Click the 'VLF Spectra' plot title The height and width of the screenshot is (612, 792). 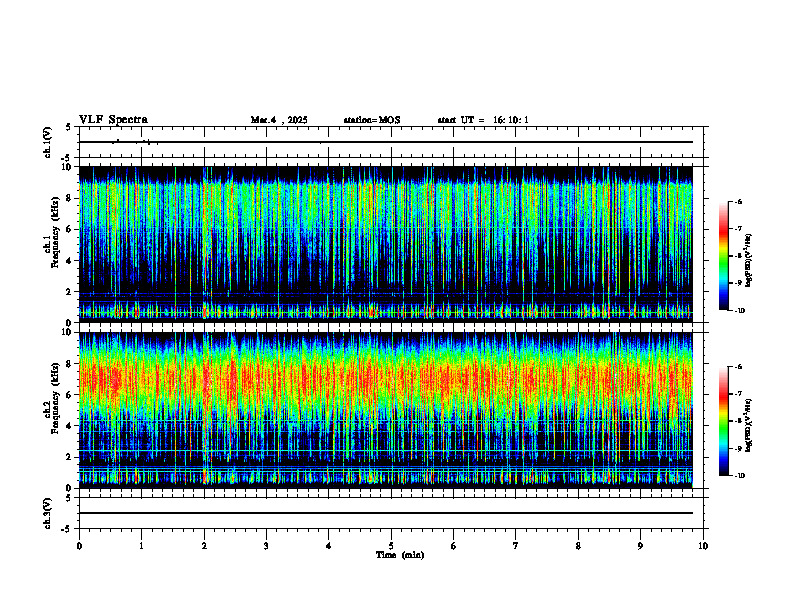[113, 120]
